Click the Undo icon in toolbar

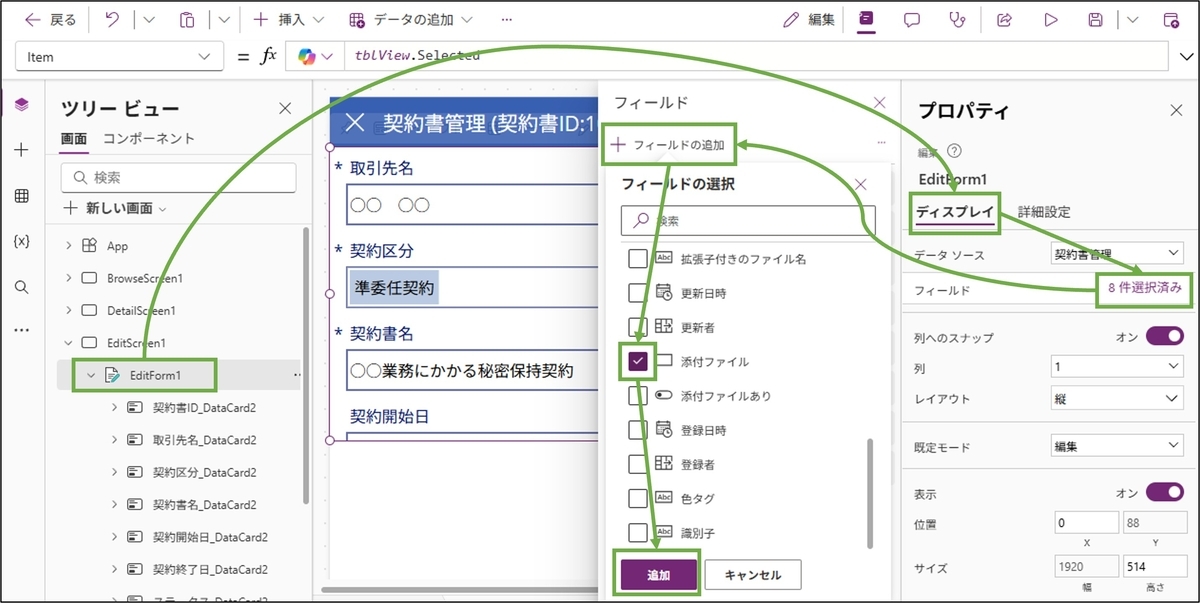(112, 19)
